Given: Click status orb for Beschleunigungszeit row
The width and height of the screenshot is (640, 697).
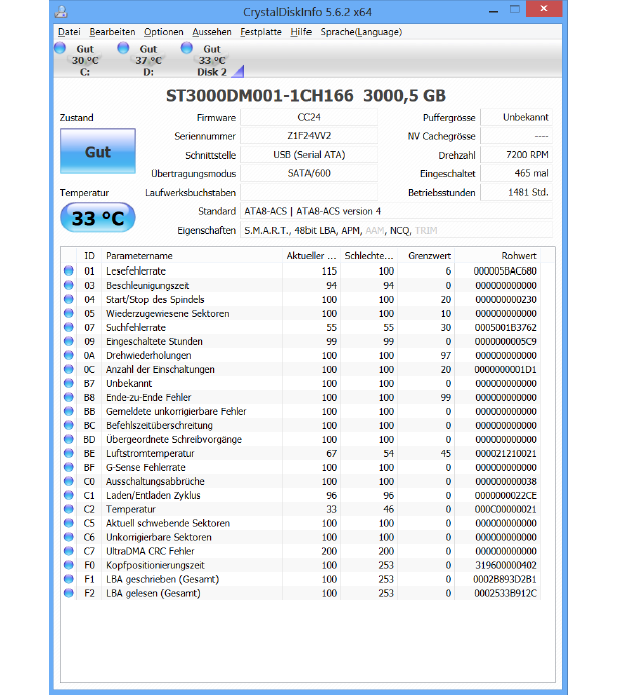Looking at the screenshot, I should click(68, 285).
